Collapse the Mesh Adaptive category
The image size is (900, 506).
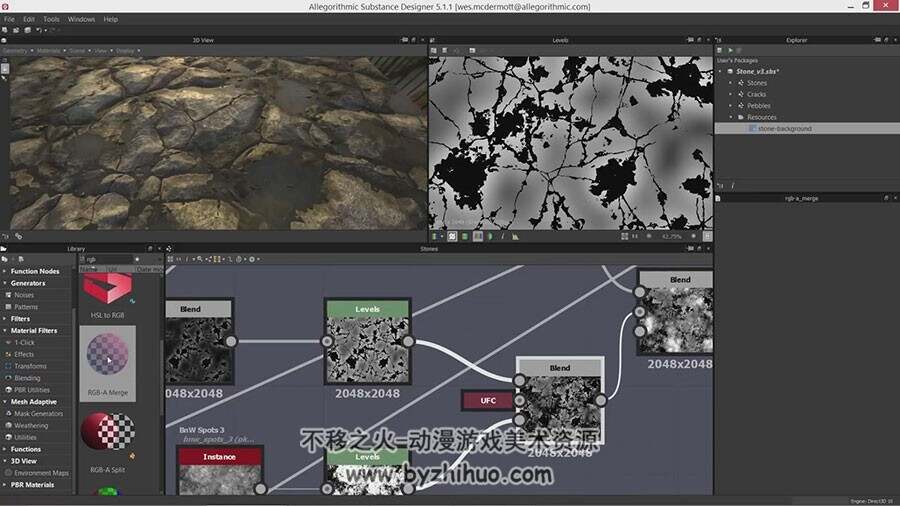(x=5, y=402)
